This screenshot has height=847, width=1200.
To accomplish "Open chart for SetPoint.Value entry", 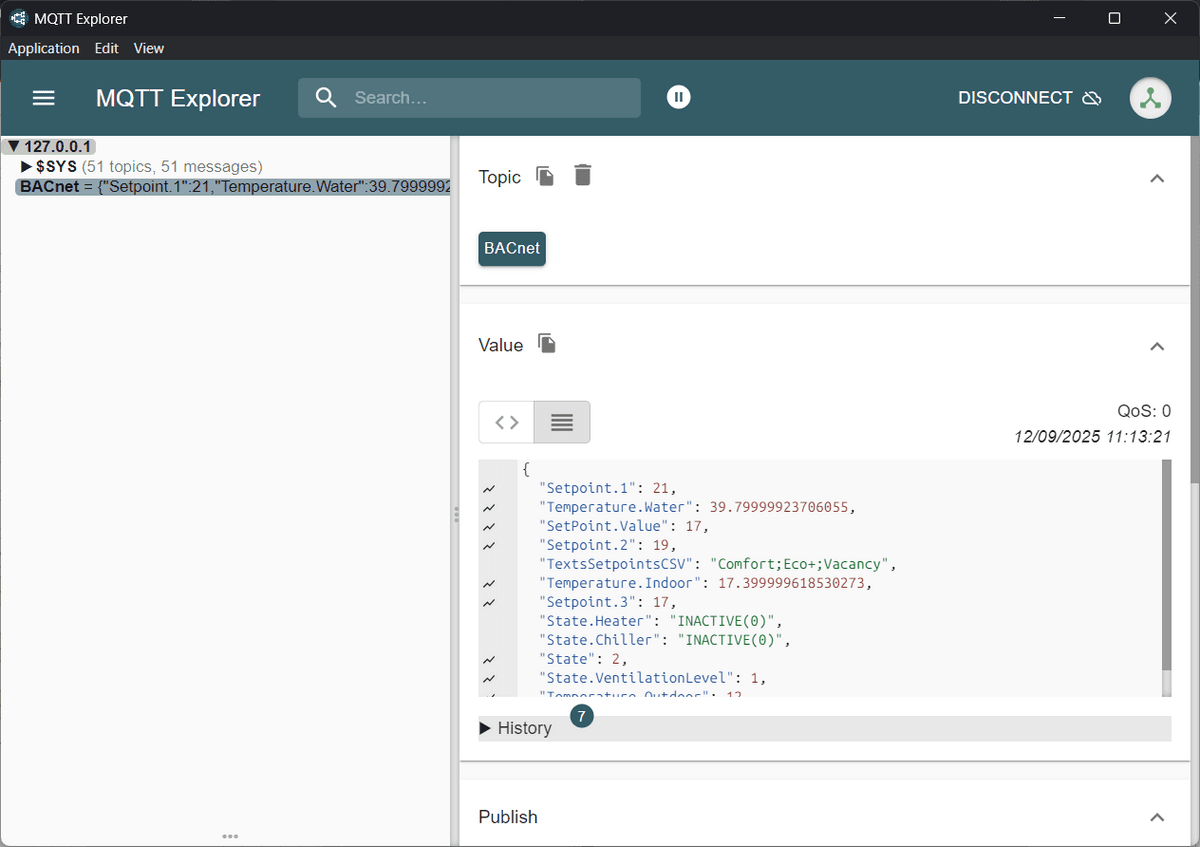I will [489, 527].
